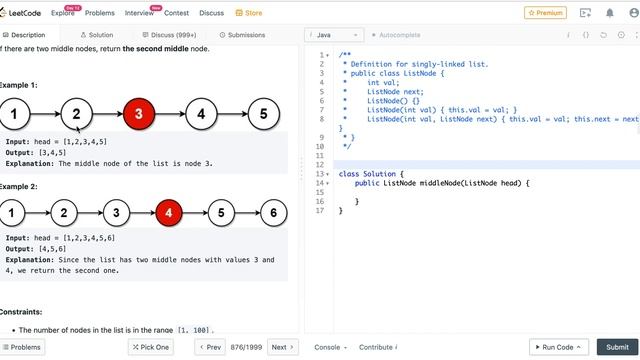Click the 876/1999 problem counter
Image resolution: width=640 pixels, height=360 pixels.
tap(246, 347)
